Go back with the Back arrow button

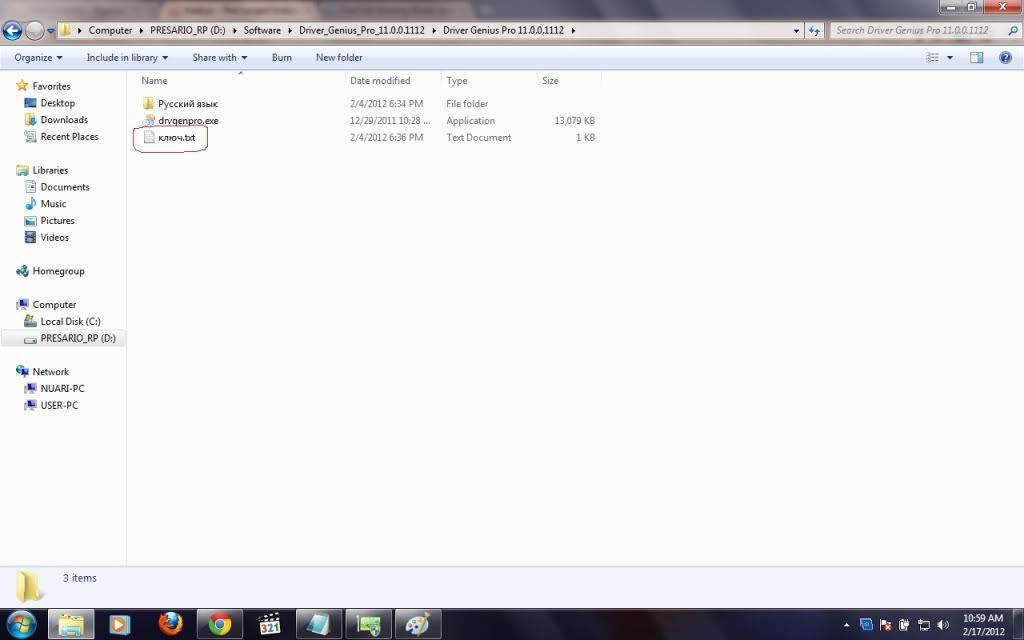pyautogui.click(x=12, y=30)
